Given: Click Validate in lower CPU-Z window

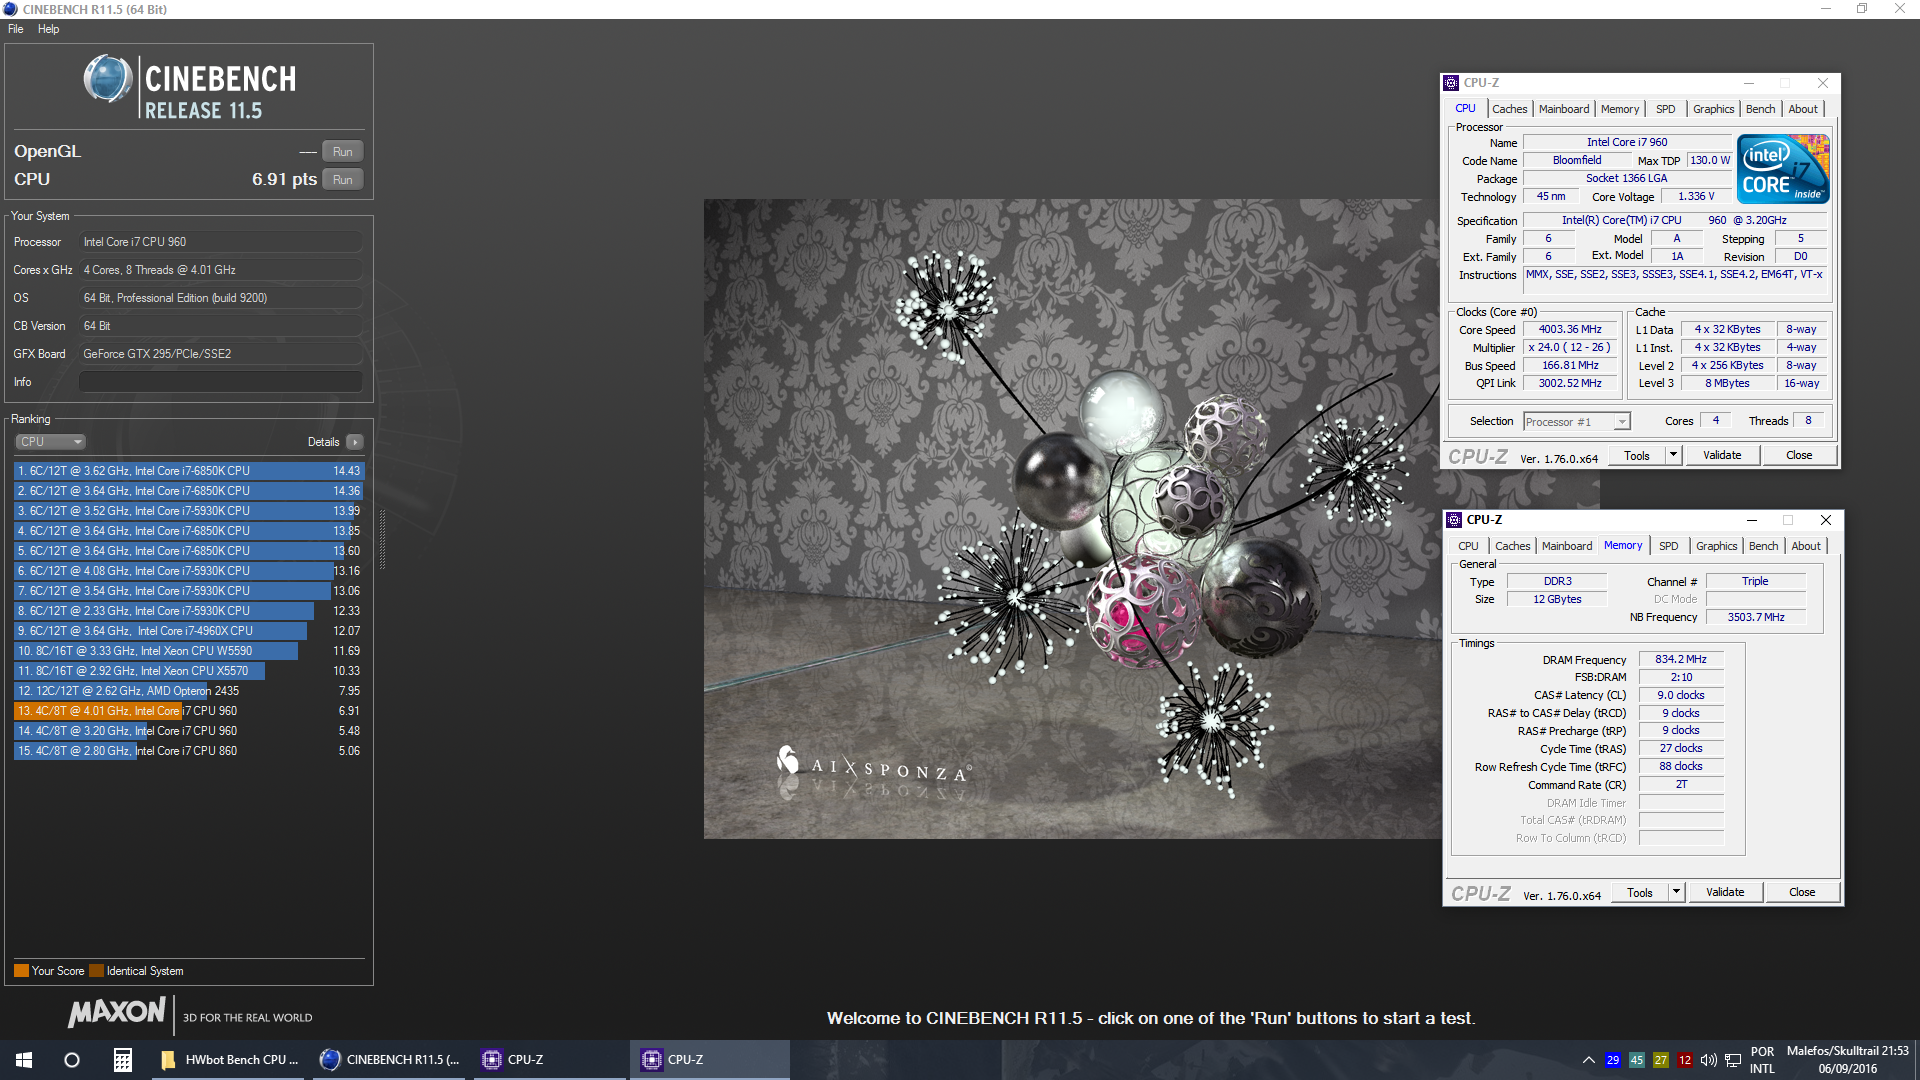Looking at the screenshot, I should pyautogui.click(x=1724, y=893).
